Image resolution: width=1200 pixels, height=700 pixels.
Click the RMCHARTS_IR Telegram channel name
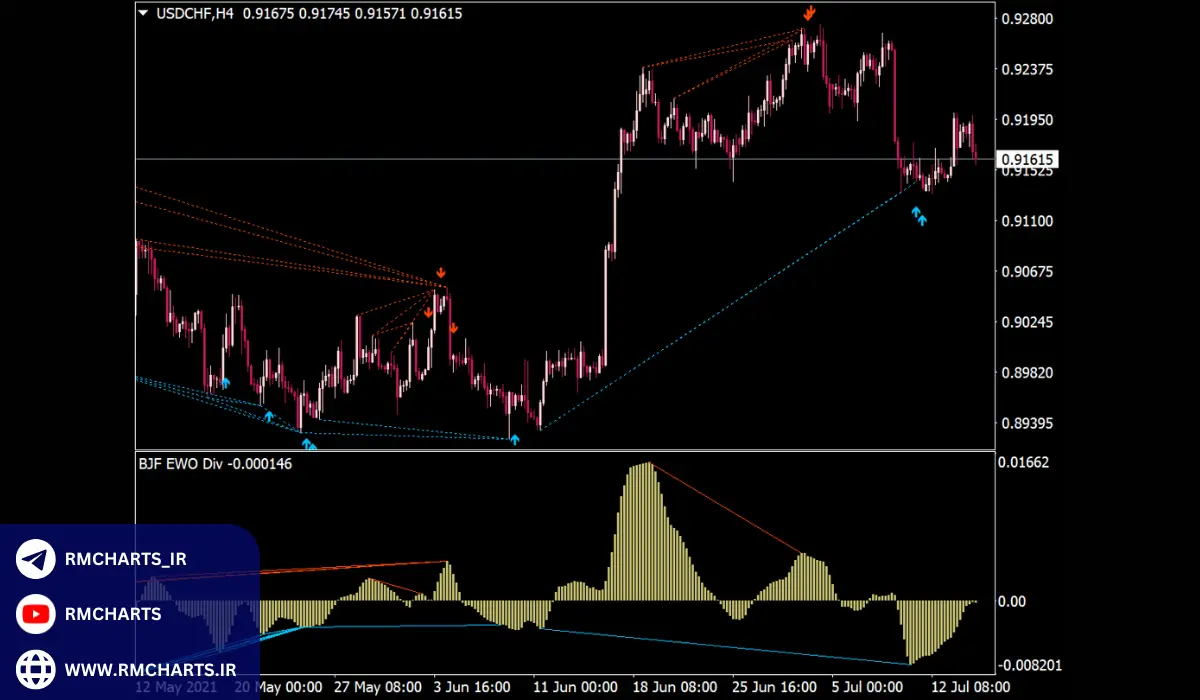tap(125, 560)
